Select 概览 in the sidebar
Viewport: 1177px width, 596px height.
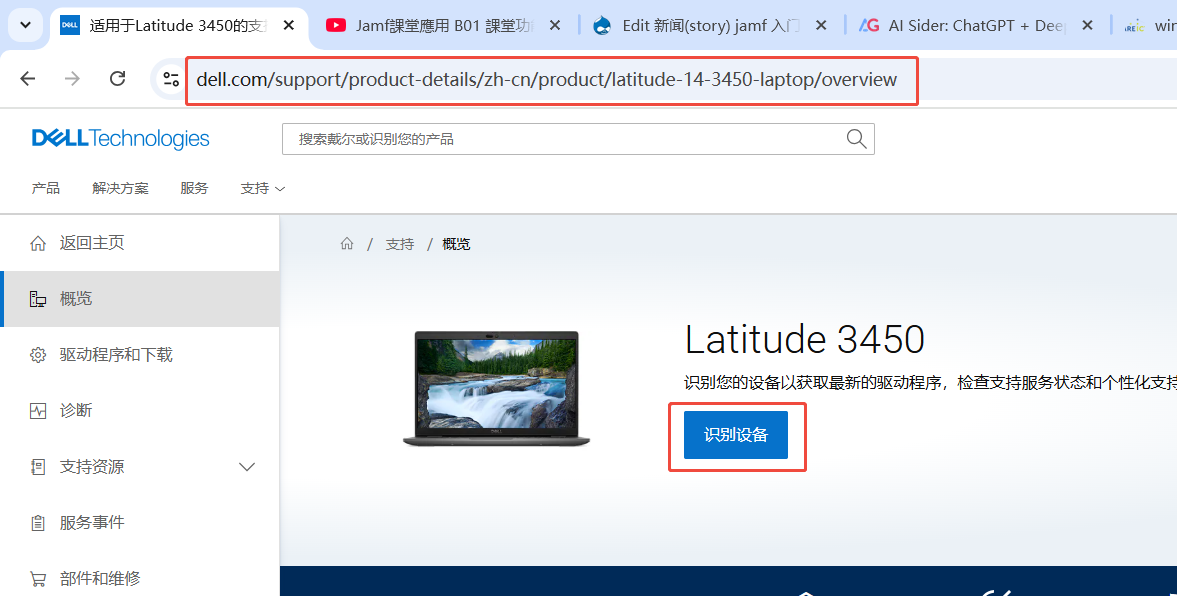(140, 299)
